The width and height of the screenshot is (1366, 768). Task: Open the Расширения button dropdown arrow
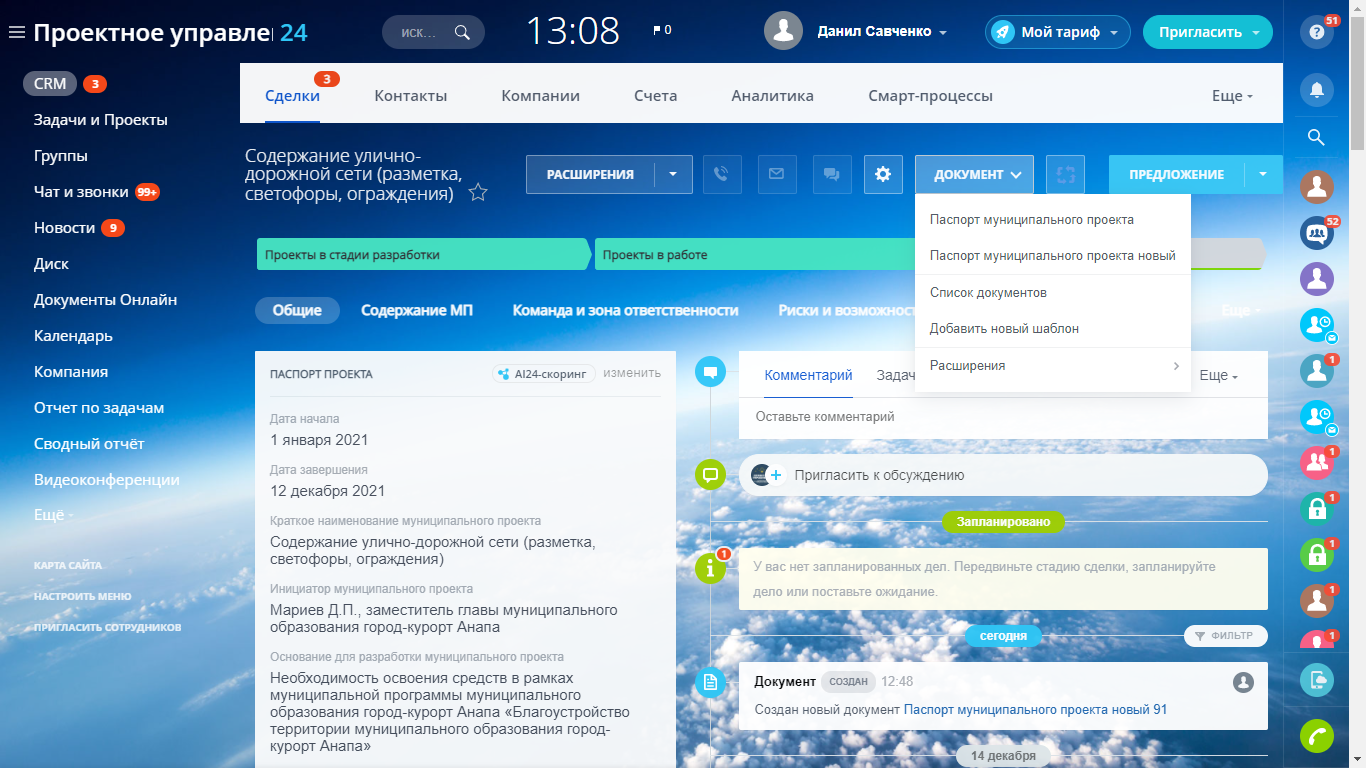(x=673, y=174)
